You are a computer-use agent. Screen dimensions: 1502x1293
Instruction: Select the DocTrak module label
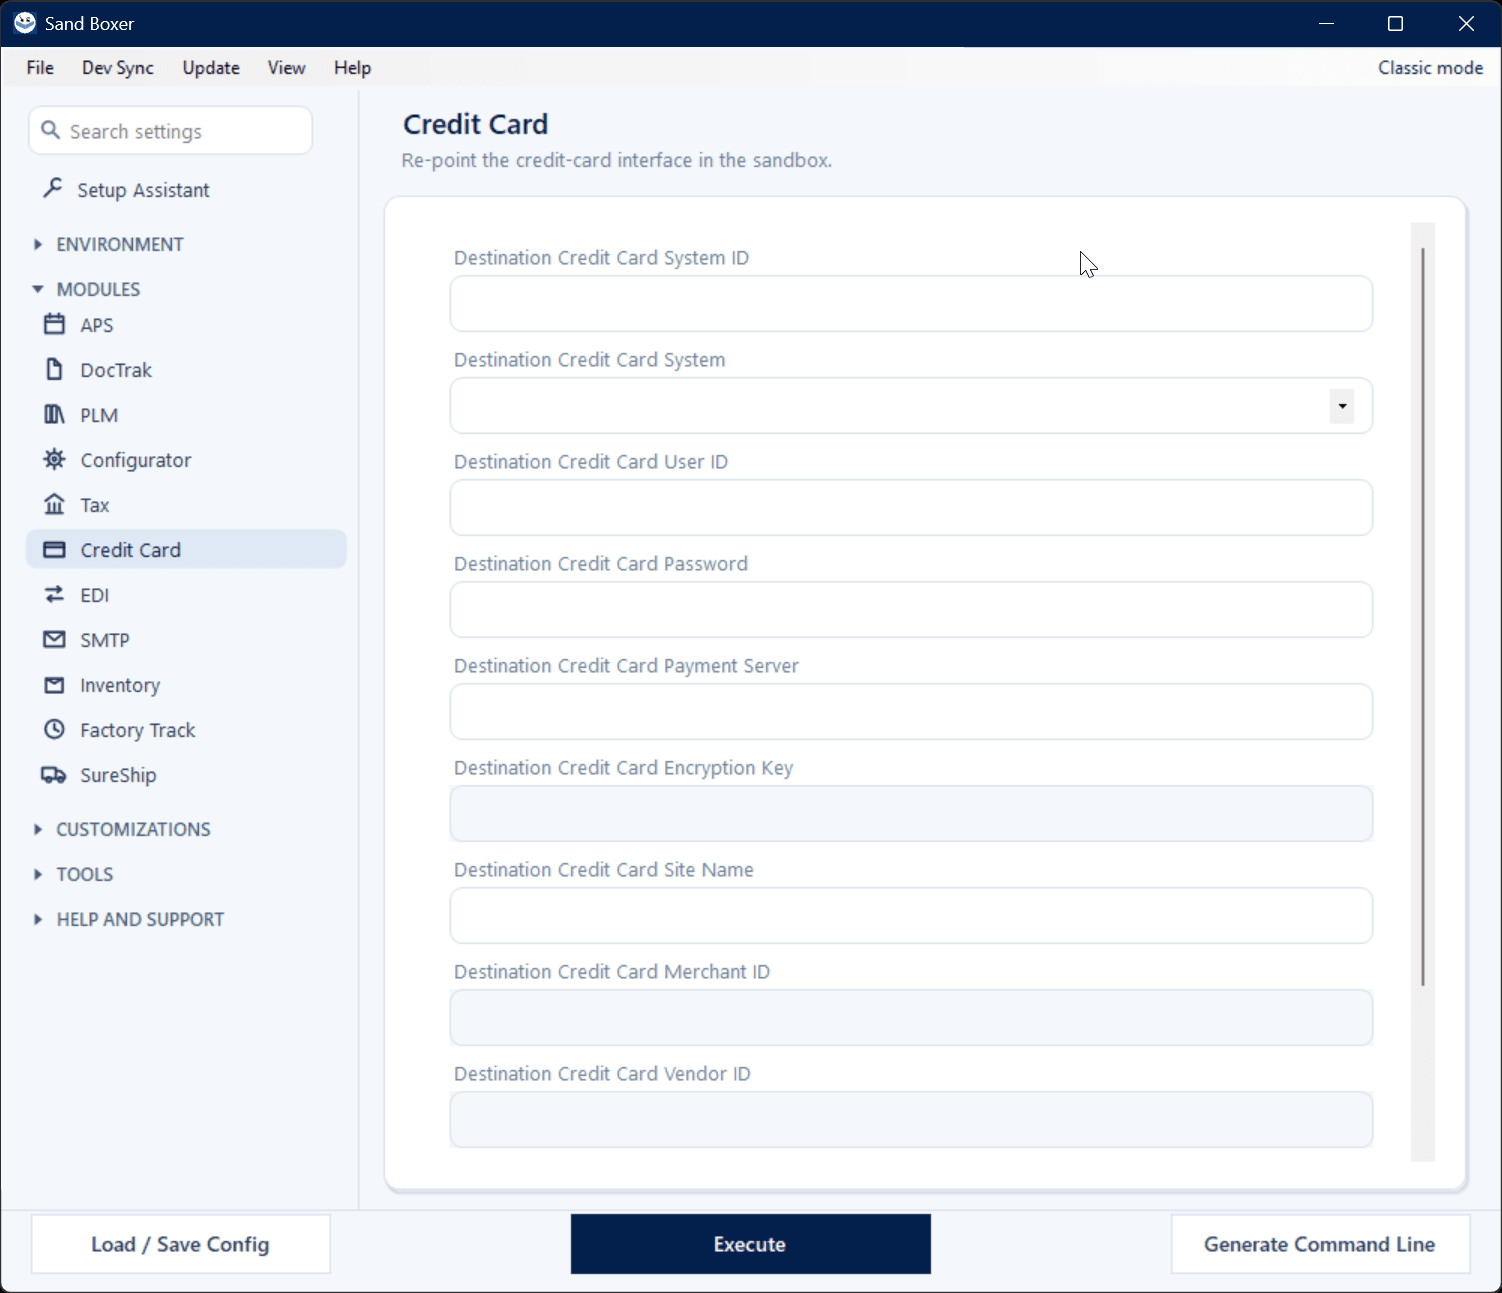(x=116, y=370)
